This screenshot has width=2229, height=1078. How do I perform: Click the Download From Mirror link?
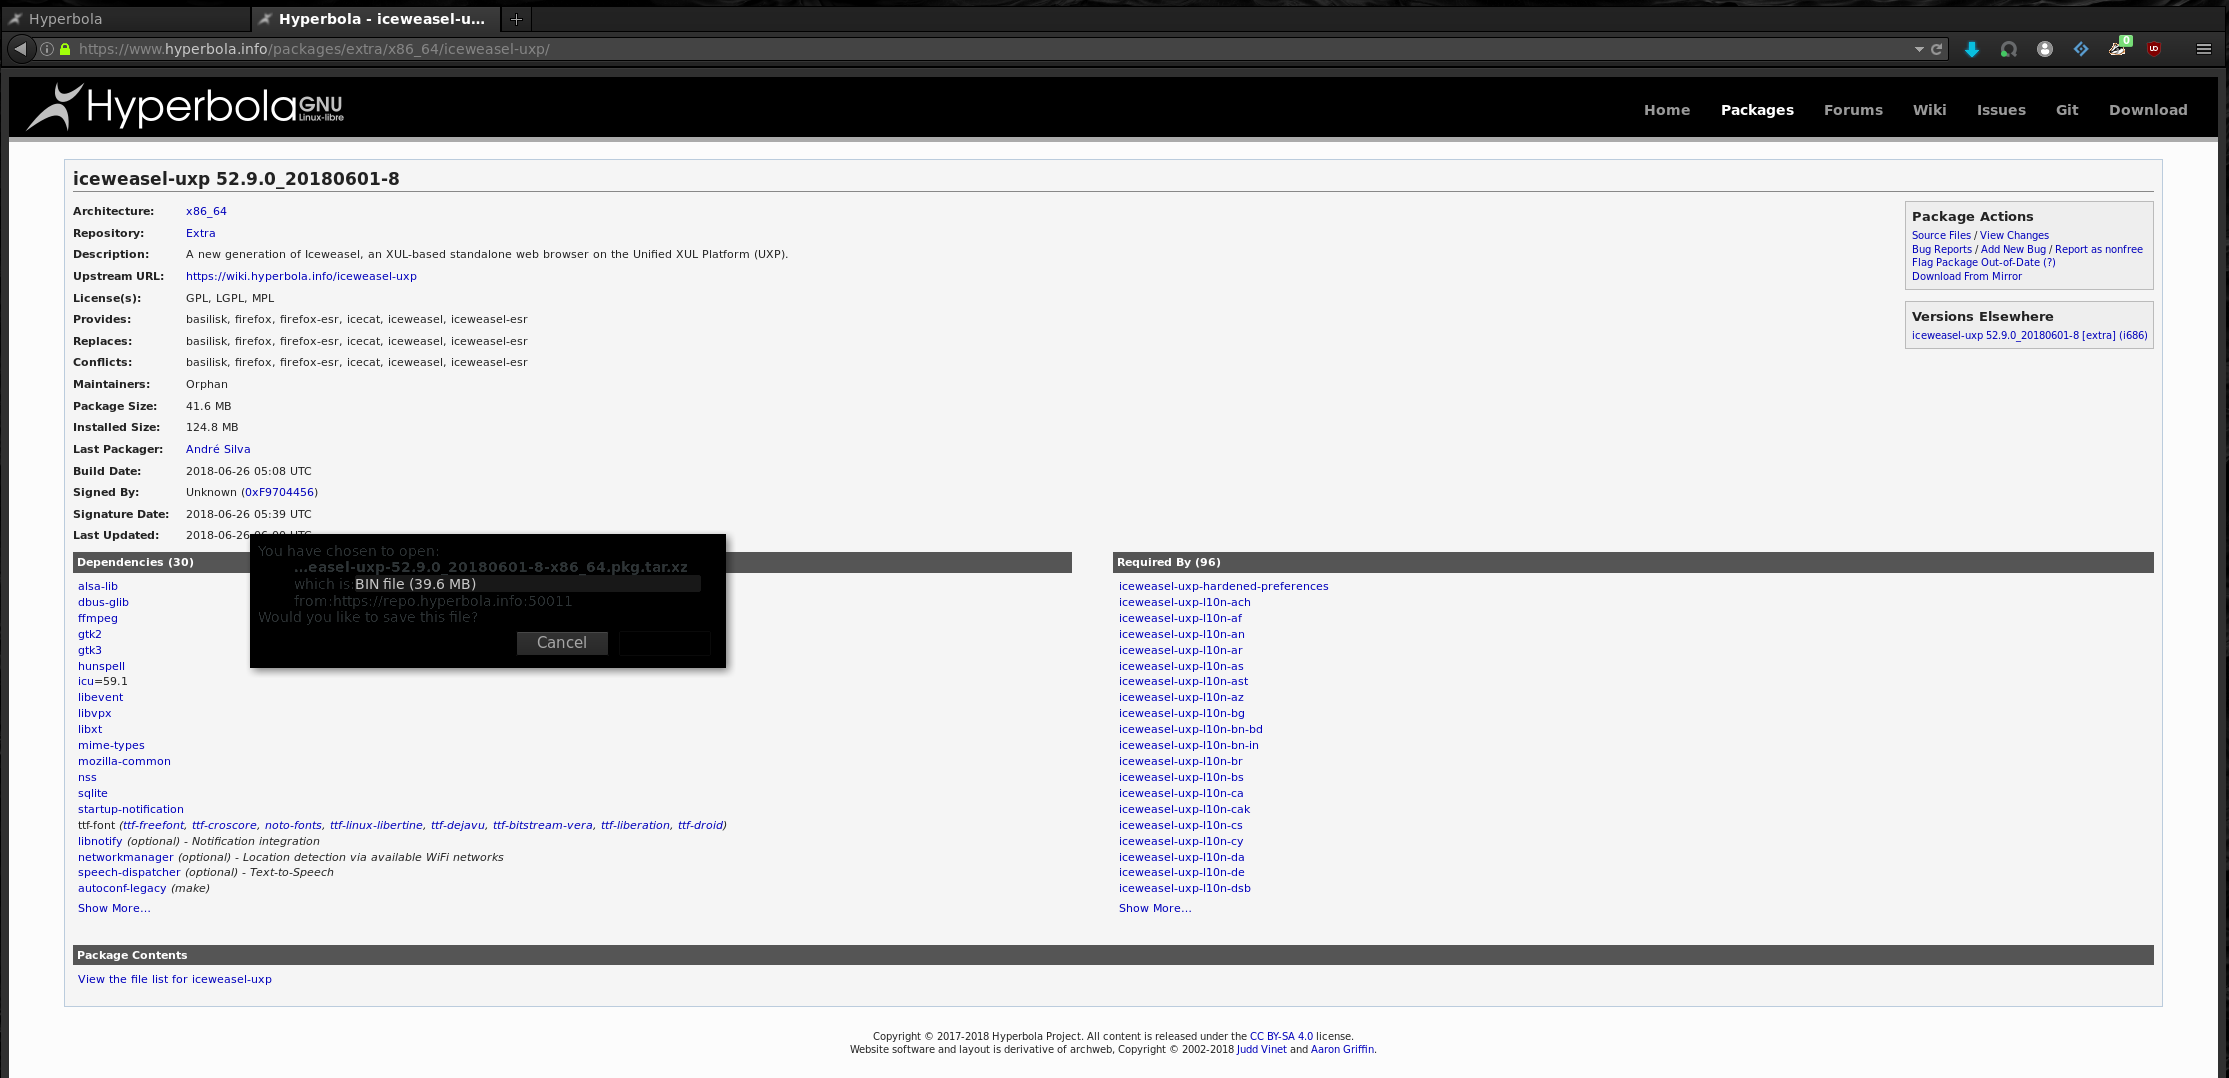[x=1966, y=276]
